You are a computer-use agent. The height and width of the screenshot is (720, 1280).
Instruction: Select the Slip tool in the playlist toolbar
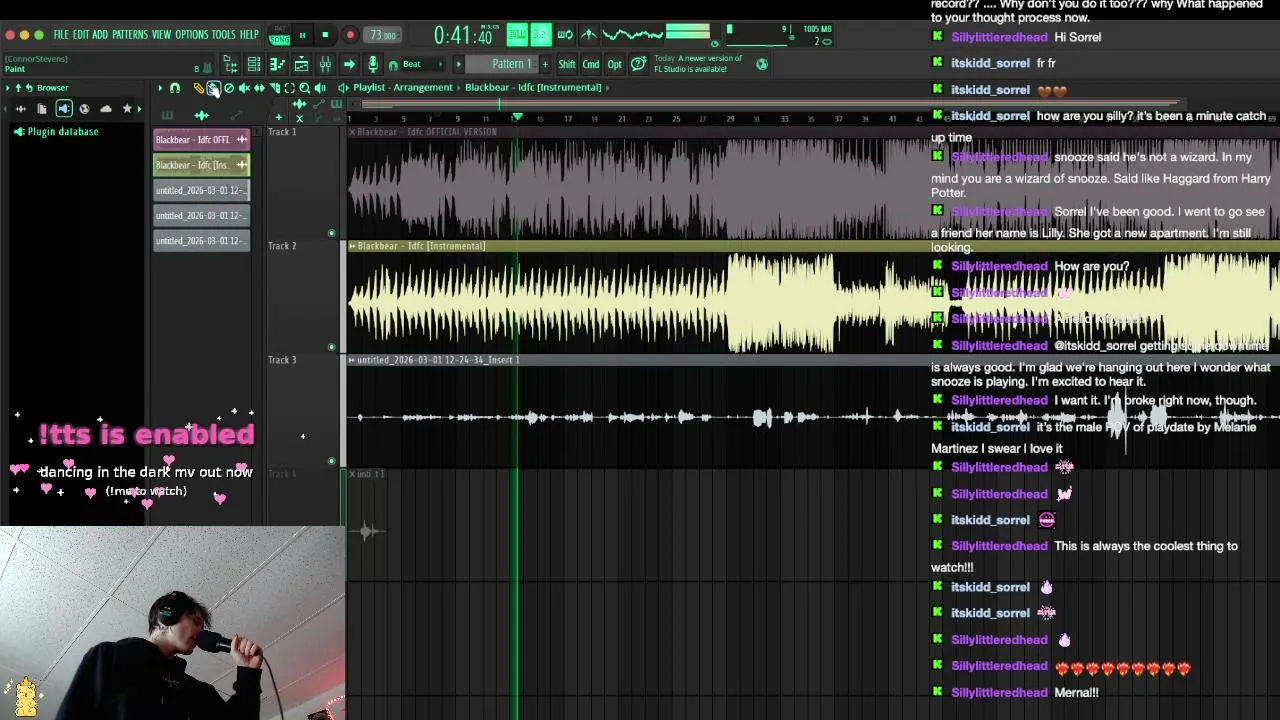click(x=259, y=88)
